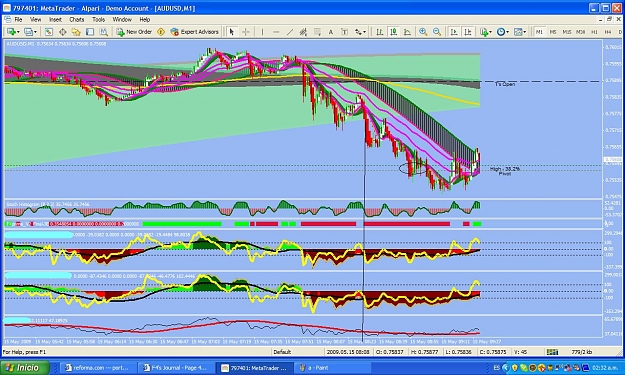Expand the Profiles dropdown arrow
The height and width of the screenshot is (375, 625).
(35, 32)
